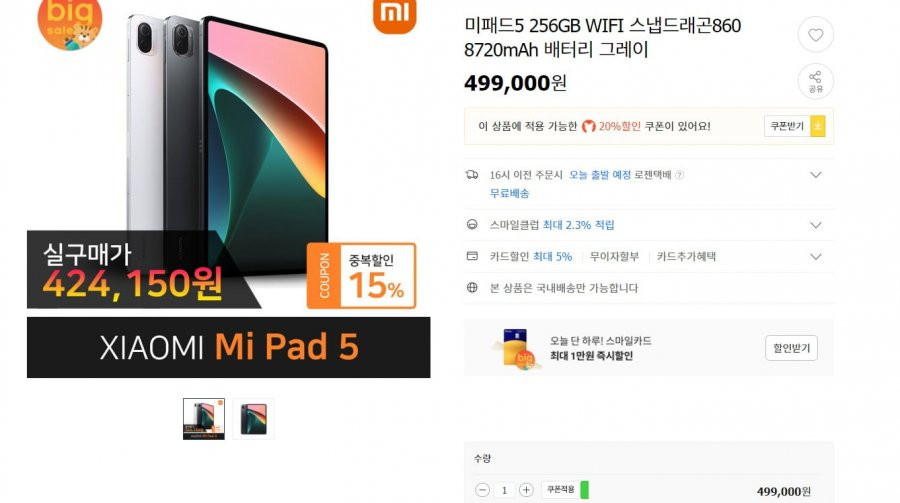Viewport: 900px width, 503px height.
Task: Click the card discount icon
Action: (472, 256)
